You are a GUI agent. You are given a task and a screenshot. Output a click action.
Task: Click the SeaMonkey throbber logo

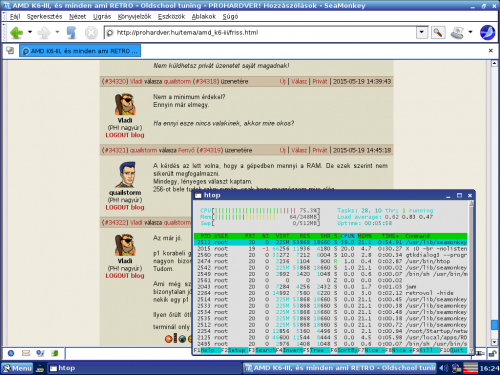point(487,33)
